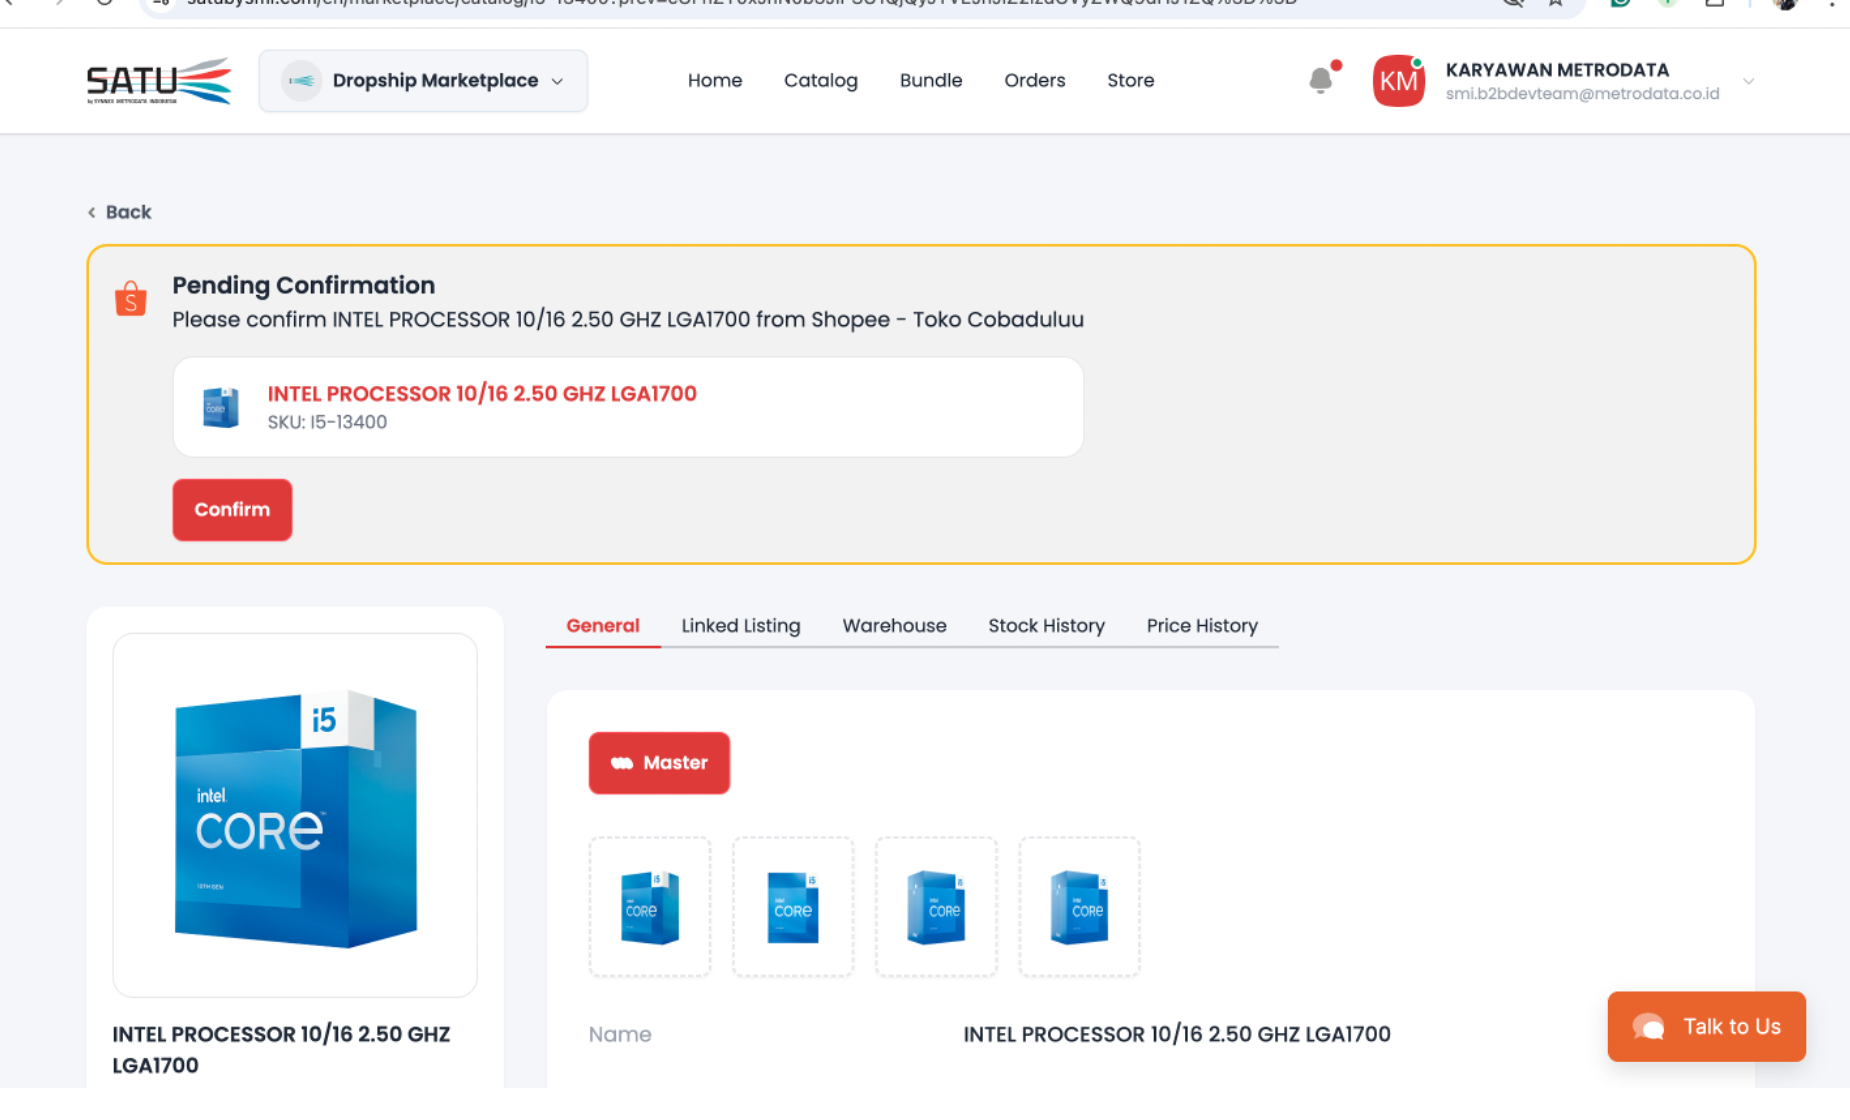Click the Talk to Us chat button
This screenshot has height=1120, width=1850.
tap(1706, 1026)
